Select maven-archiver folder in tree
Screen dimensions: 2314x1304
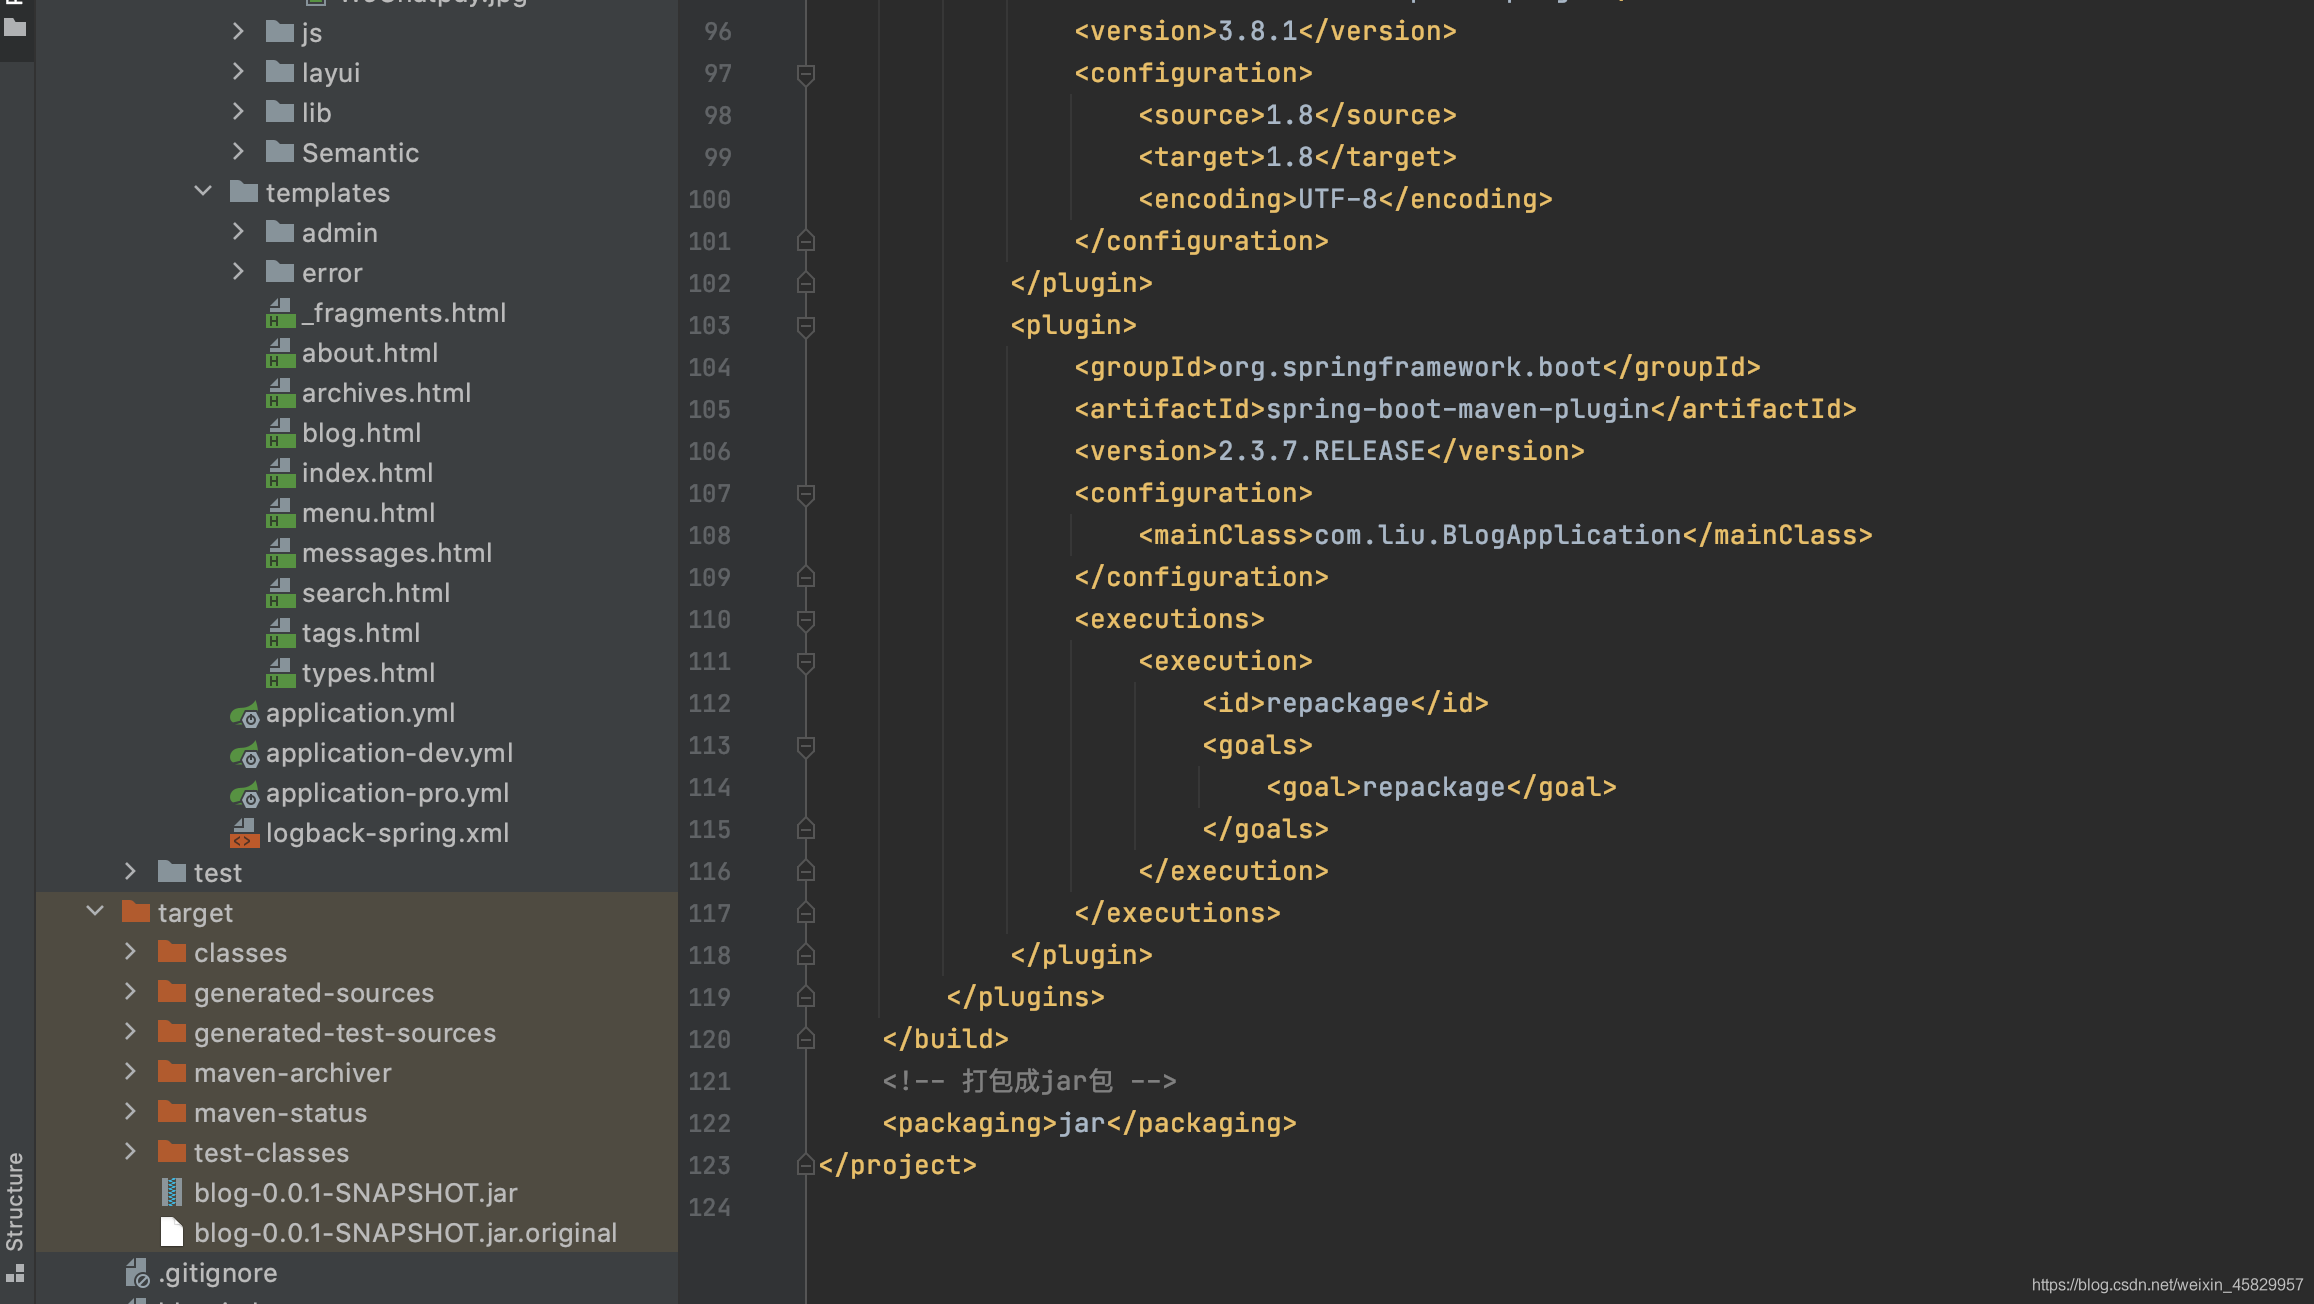(x=292, y=1073)
